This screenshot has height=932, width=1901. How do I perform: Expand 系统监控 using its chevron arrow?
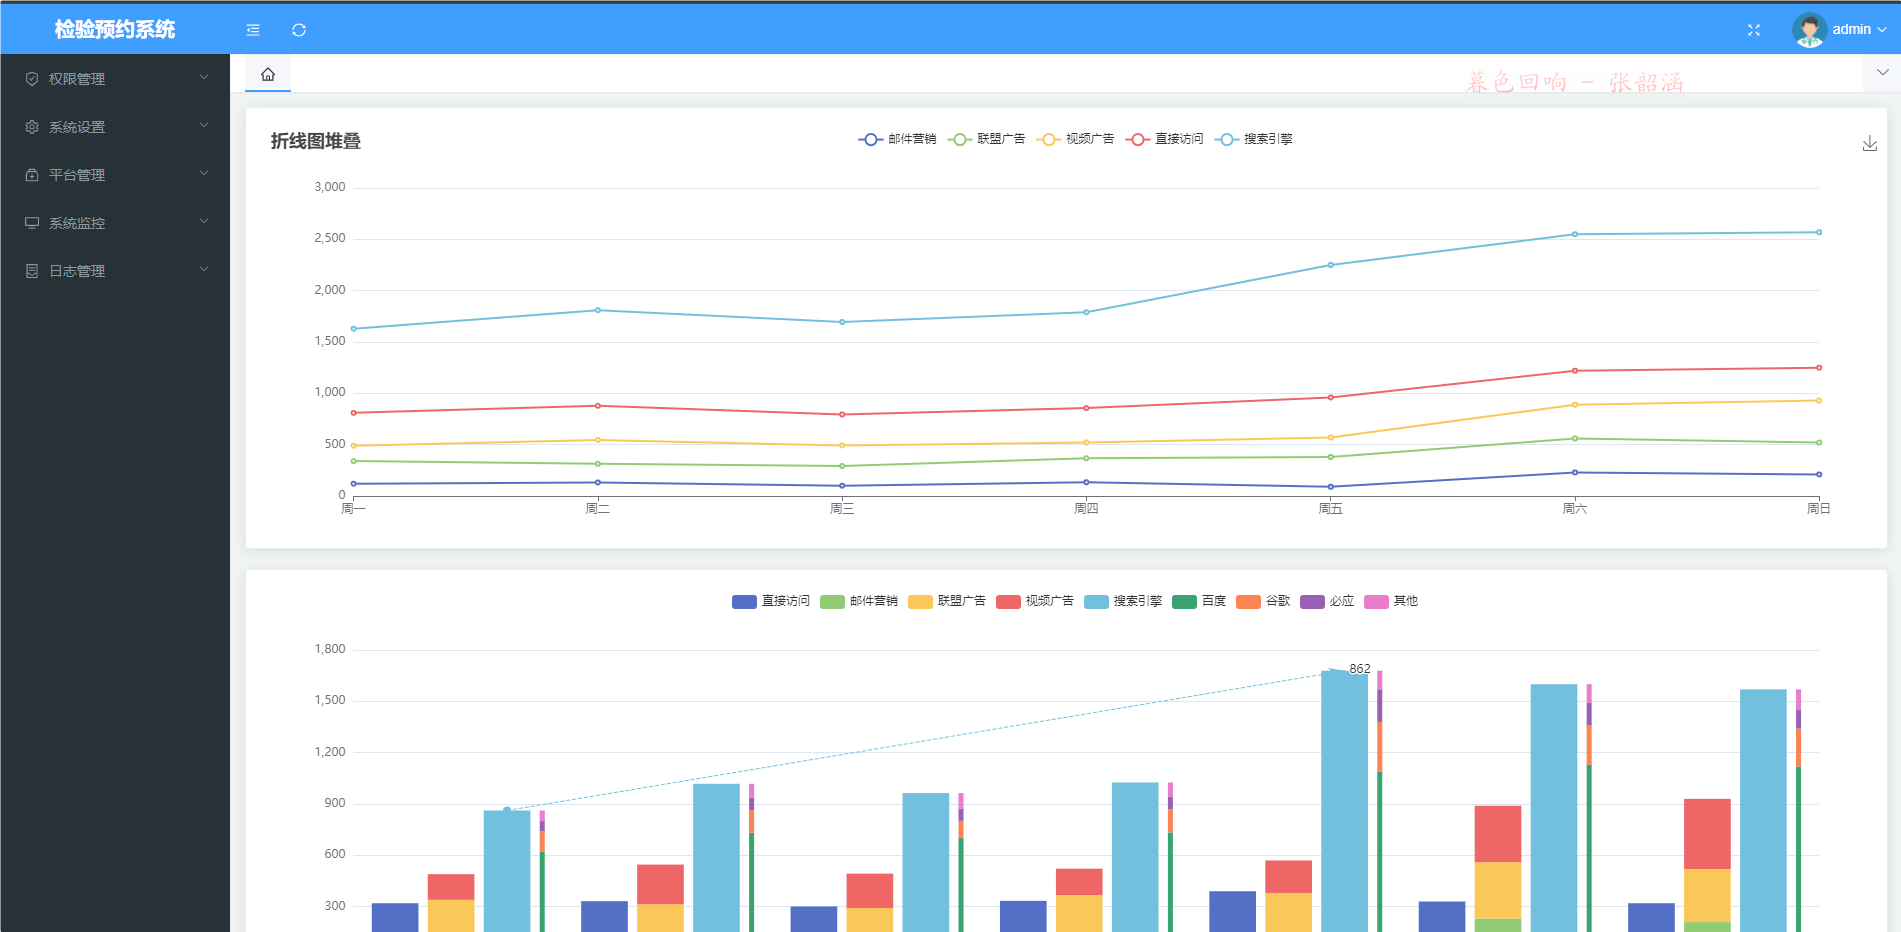(x=204, y=221)
